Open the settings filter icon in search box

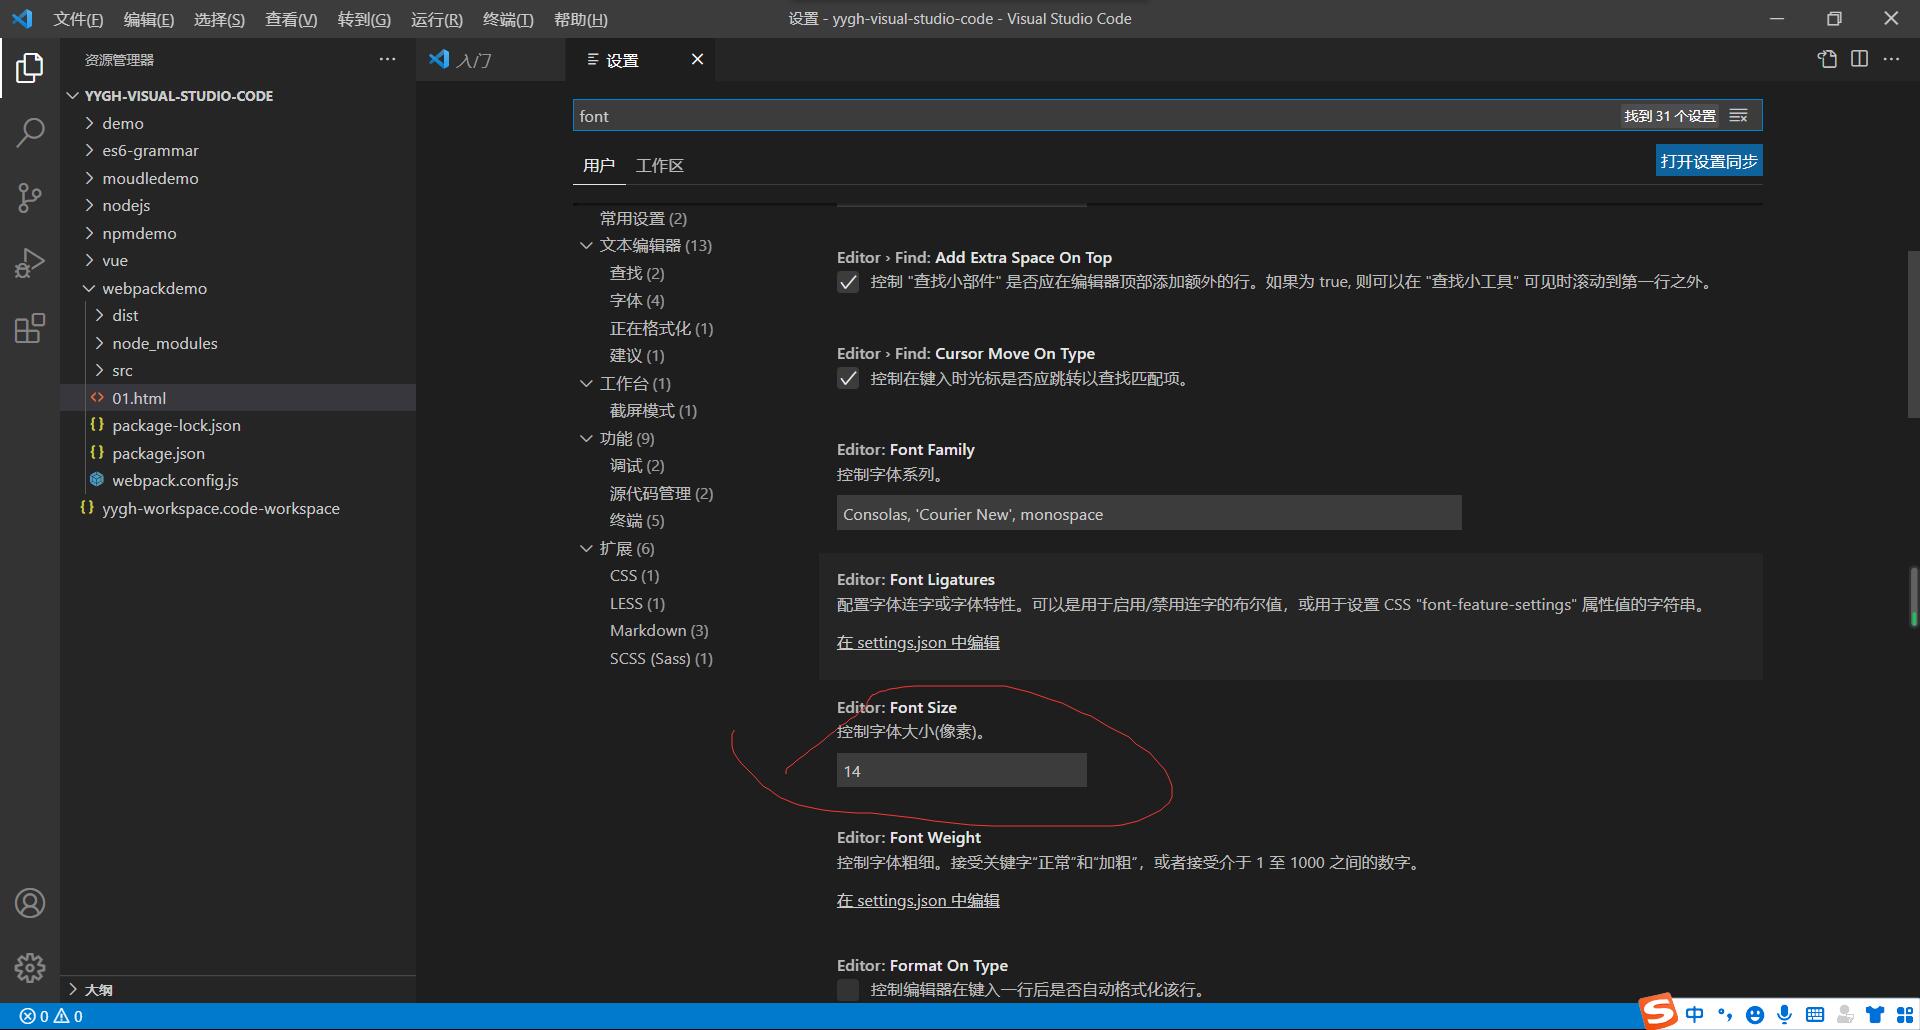[x=1739, y=115]
